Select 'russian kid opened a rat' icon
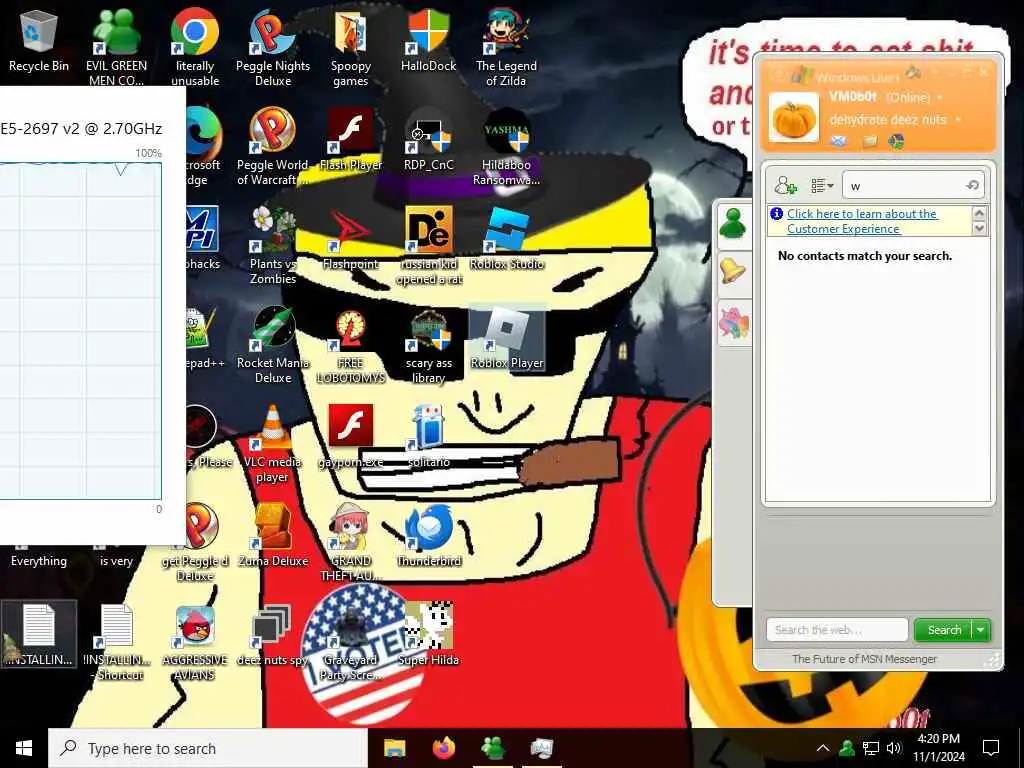1024x768 pixels. [x=428, y=246]
